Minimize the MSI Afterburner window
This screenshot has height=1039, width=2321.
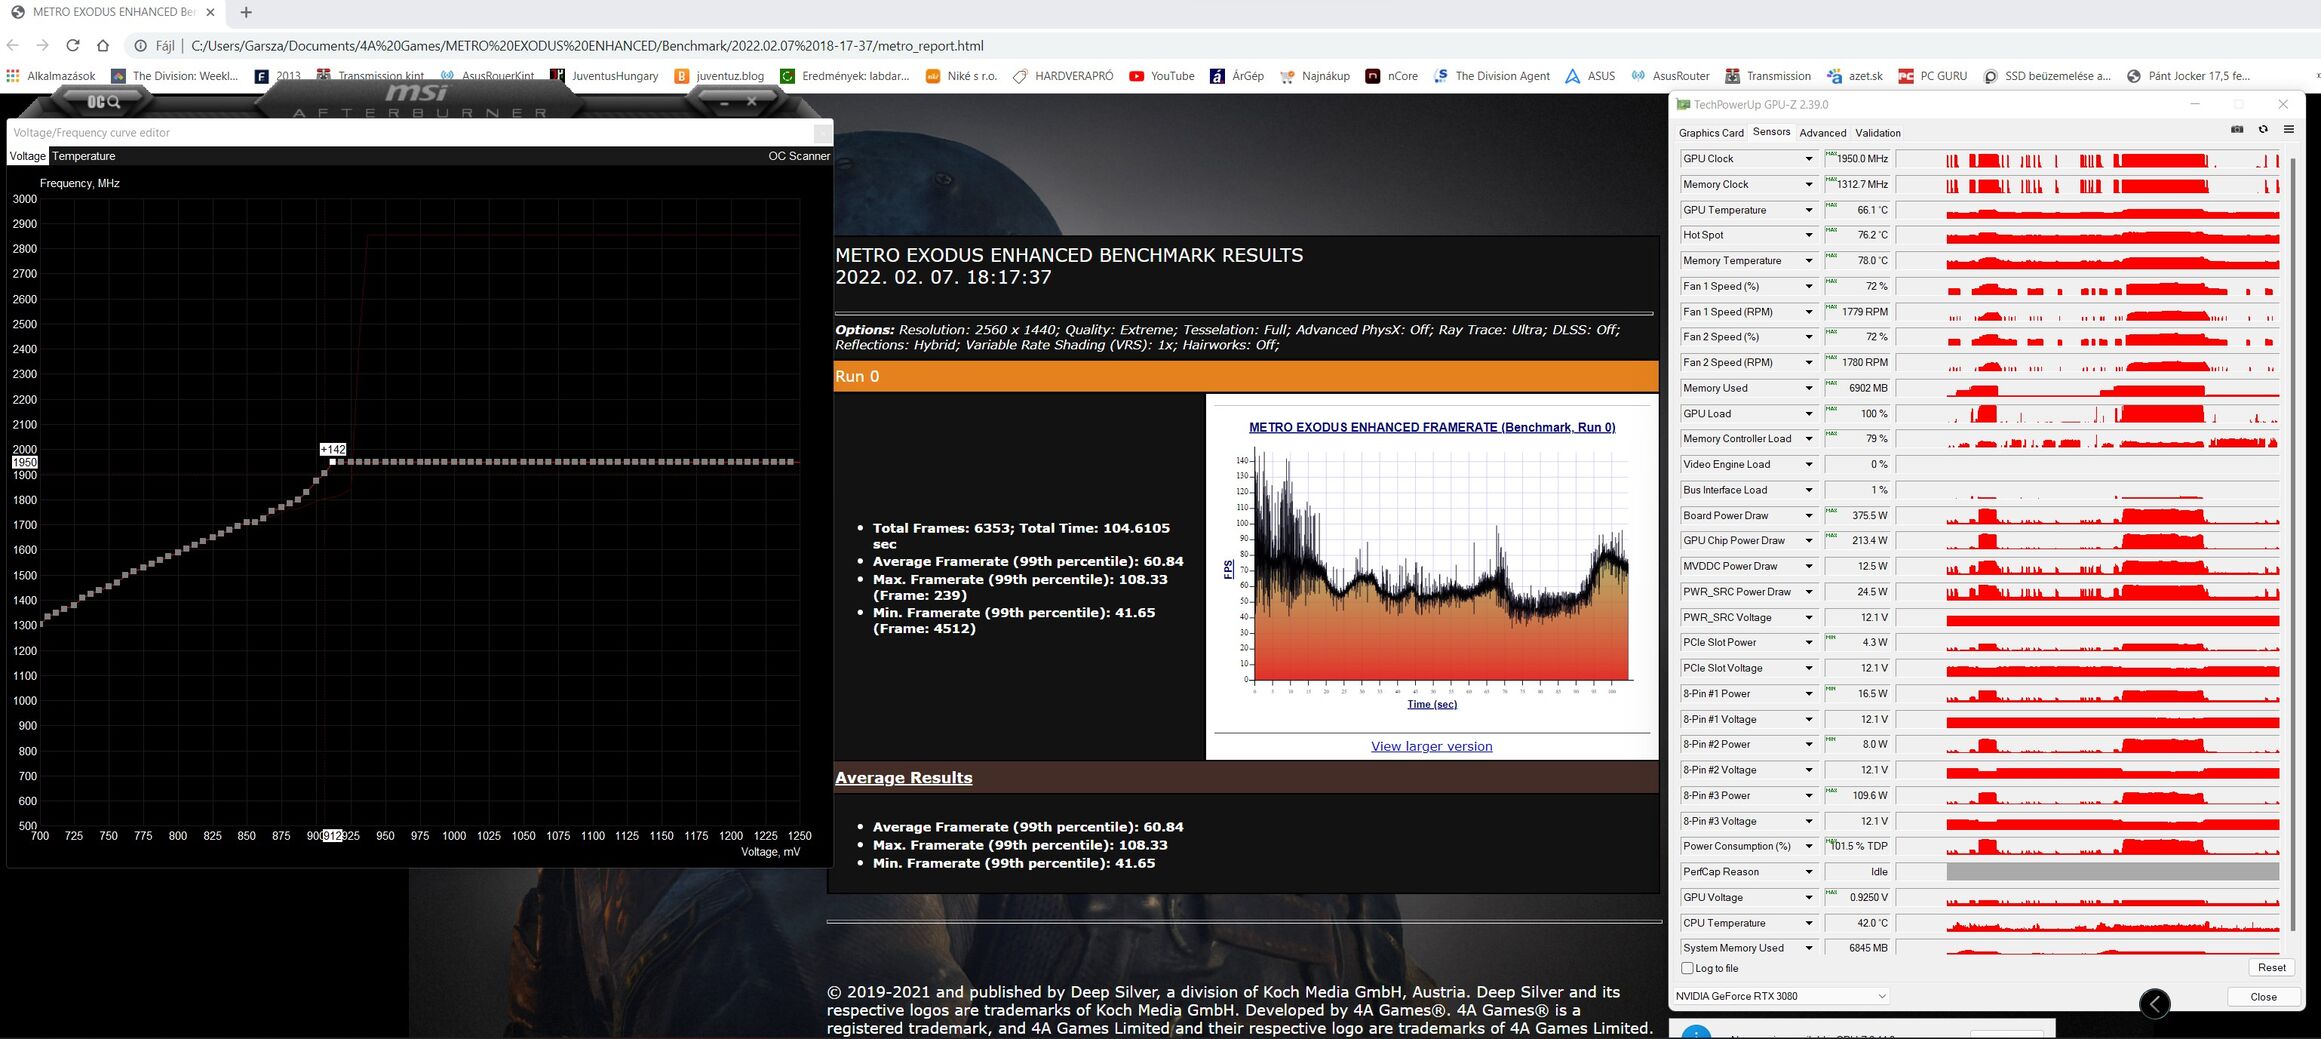tap(724, 102)
